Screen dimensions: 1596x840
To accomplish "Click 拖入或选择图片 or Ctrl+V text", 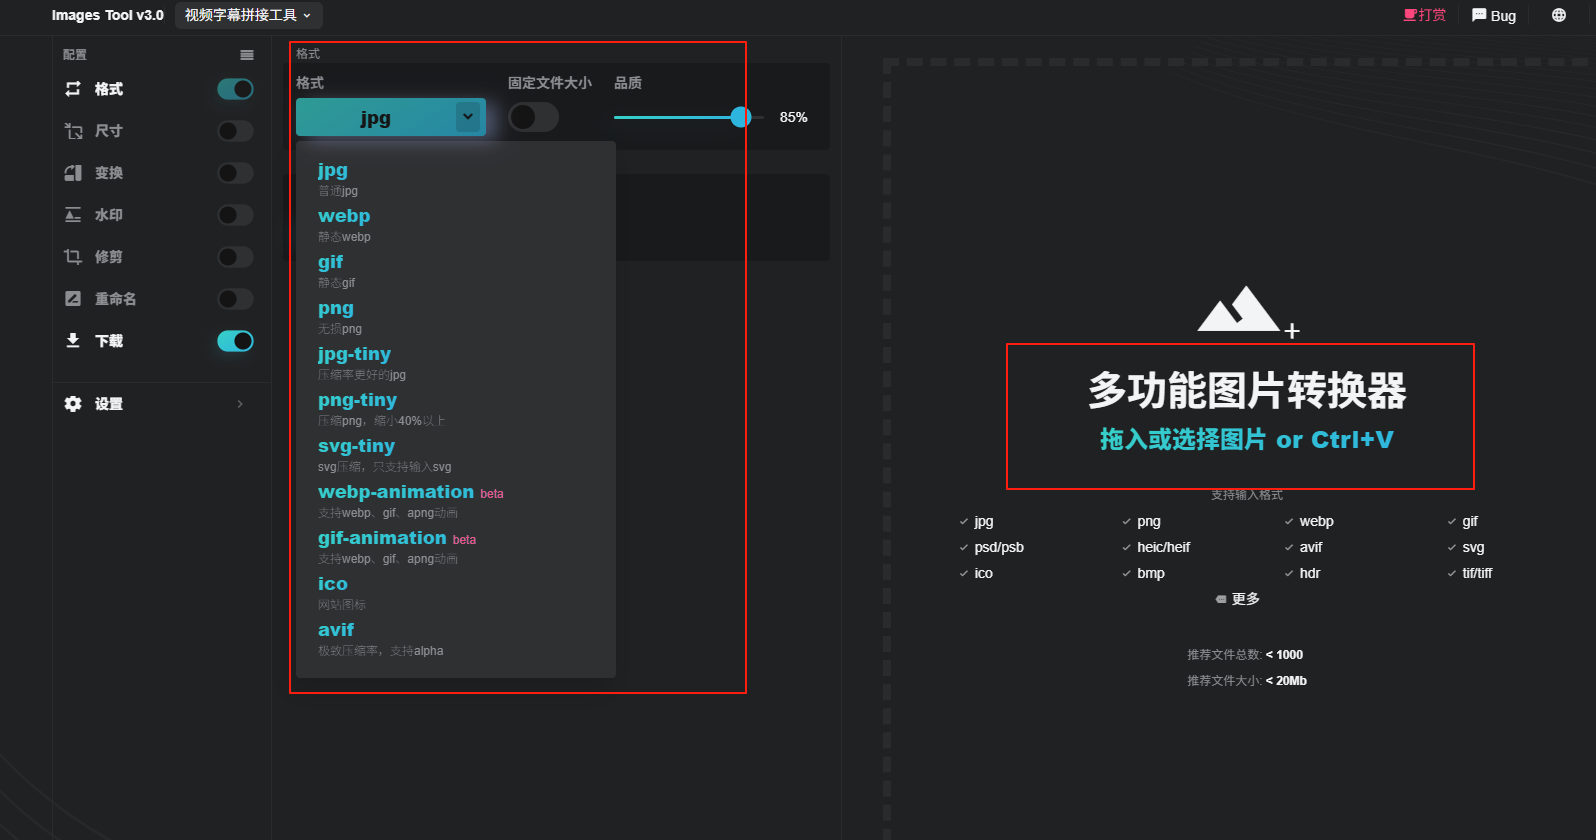I will tap(1246, 440).
